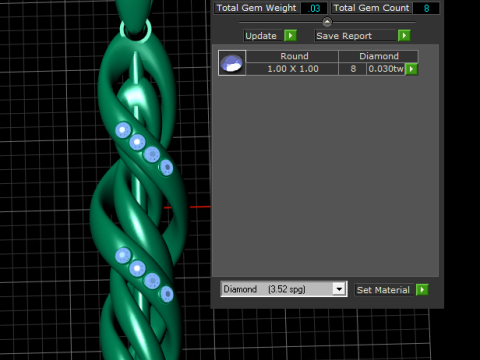480x360 pixels.
Task: Select the Diamond header cell in gem table
Action: point(378,56)
